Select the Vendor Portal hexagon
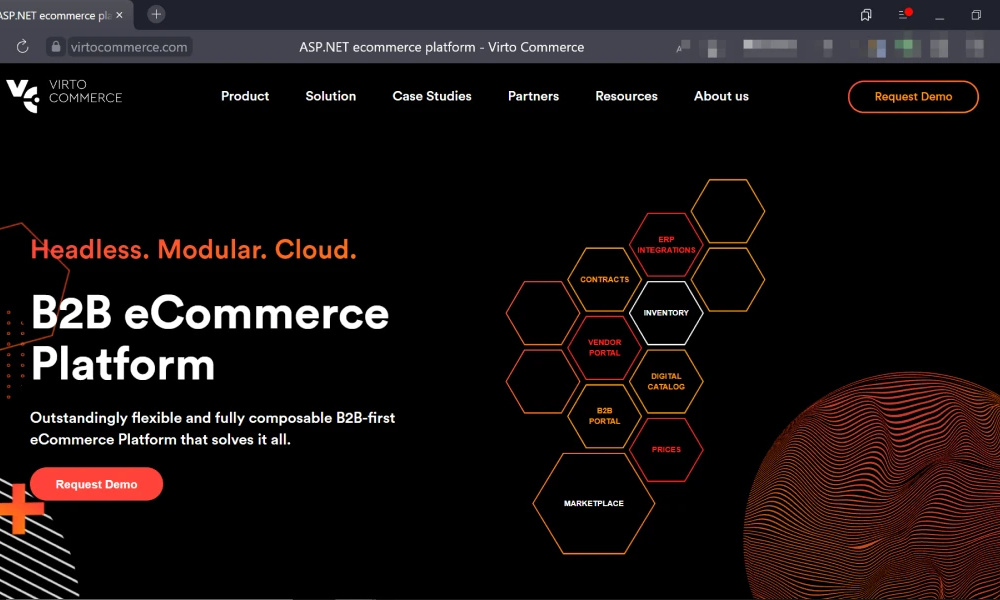The width and height of the screenshot is (1000, 600). click(605, 348)
